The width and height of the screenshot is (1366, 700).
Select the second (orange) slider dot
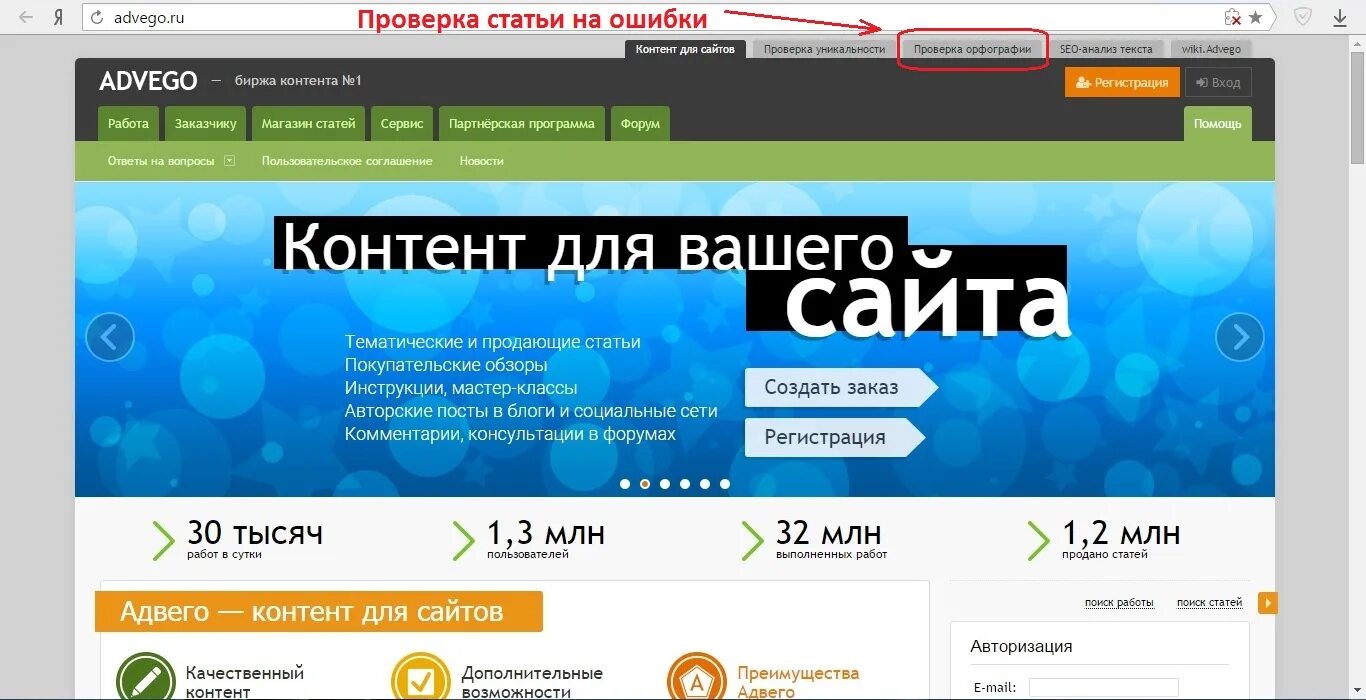coord(645,484)
